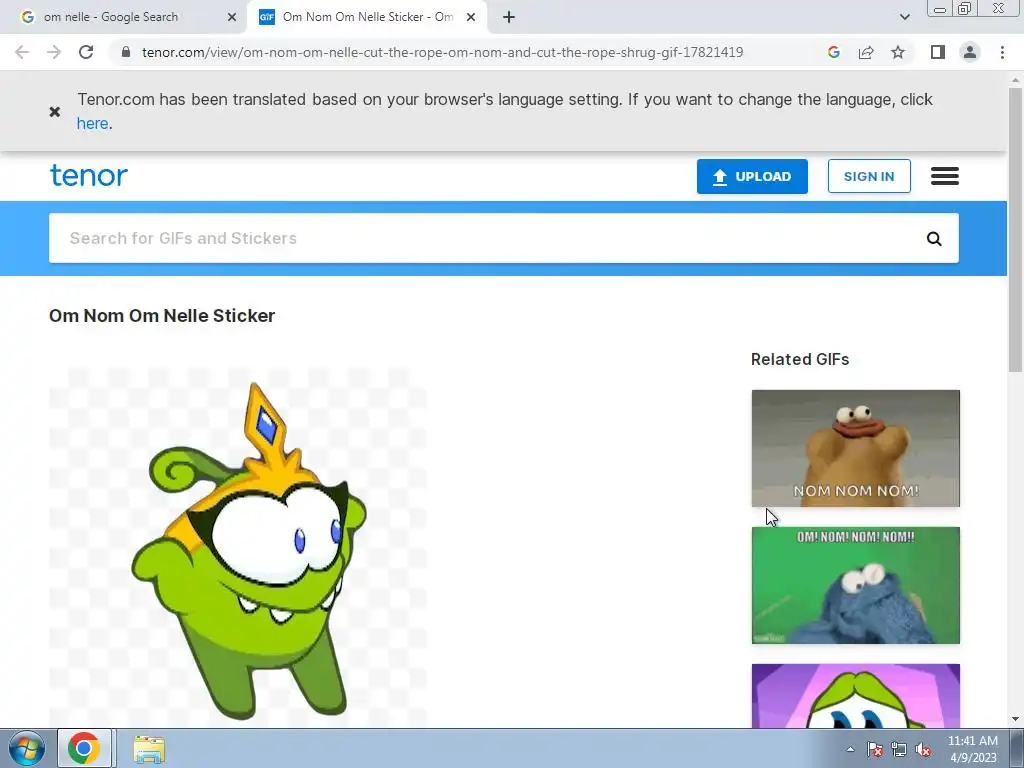Click the network tray icon
The image size is (1024, 768).
899,749
